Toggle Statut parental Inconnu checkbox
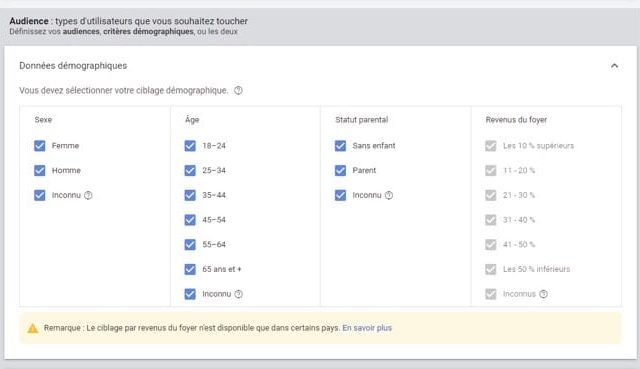 point(340,195)
